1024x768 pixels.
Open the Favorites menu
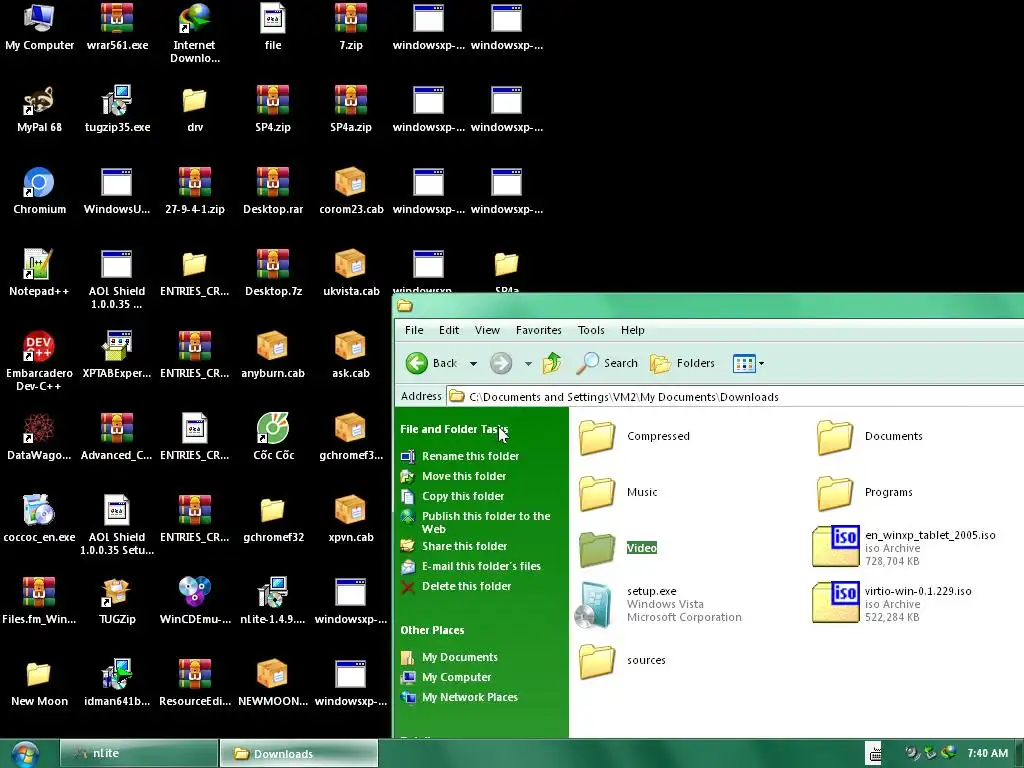pos(539,330)
